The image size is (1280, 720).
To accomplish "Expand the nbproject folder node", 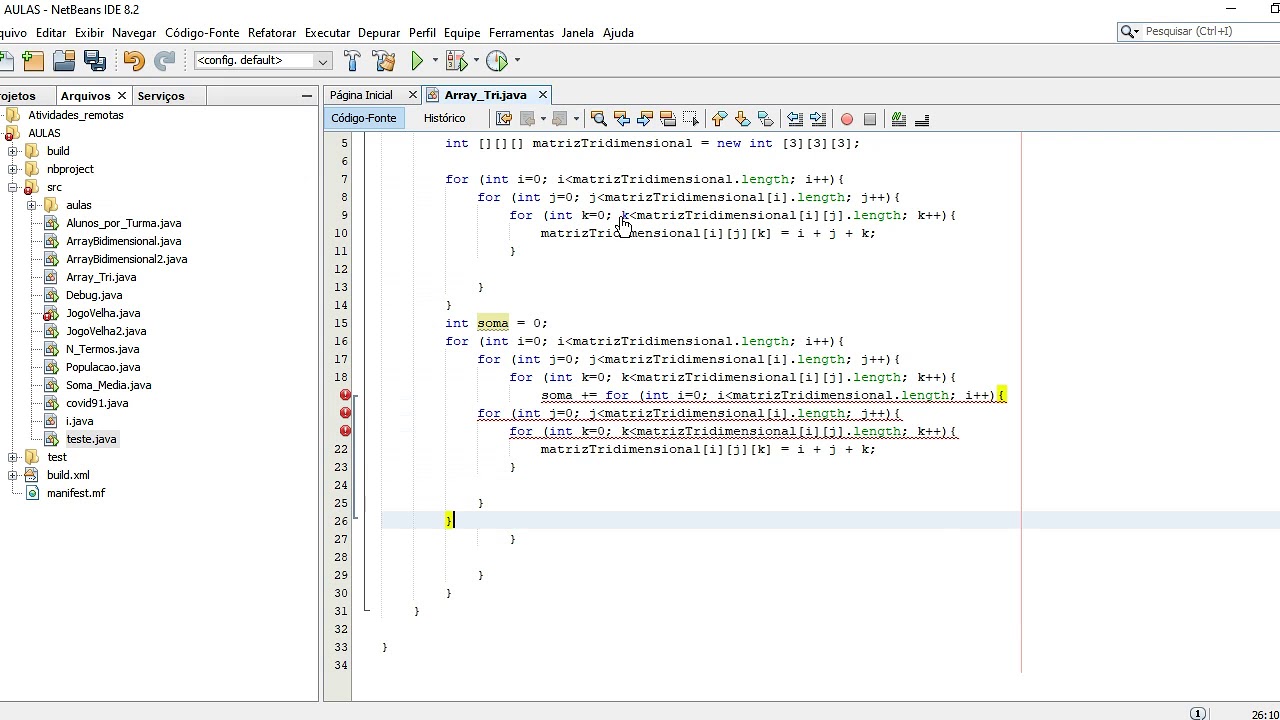I will tap(13, 169).
